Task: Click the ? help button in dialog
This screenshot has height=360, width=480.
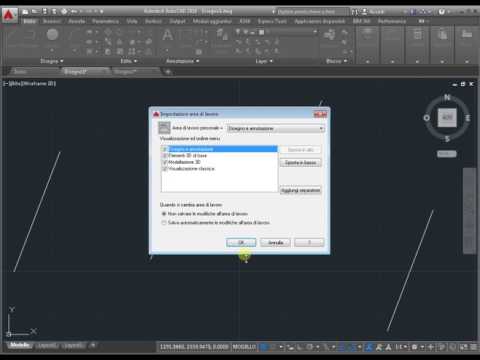Action: (309, 242)
